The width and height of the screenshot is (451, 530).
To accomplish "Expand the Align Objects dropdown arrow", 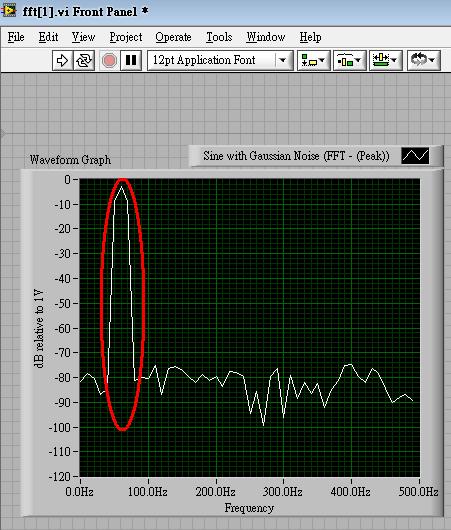I will (x=322, y=61).
